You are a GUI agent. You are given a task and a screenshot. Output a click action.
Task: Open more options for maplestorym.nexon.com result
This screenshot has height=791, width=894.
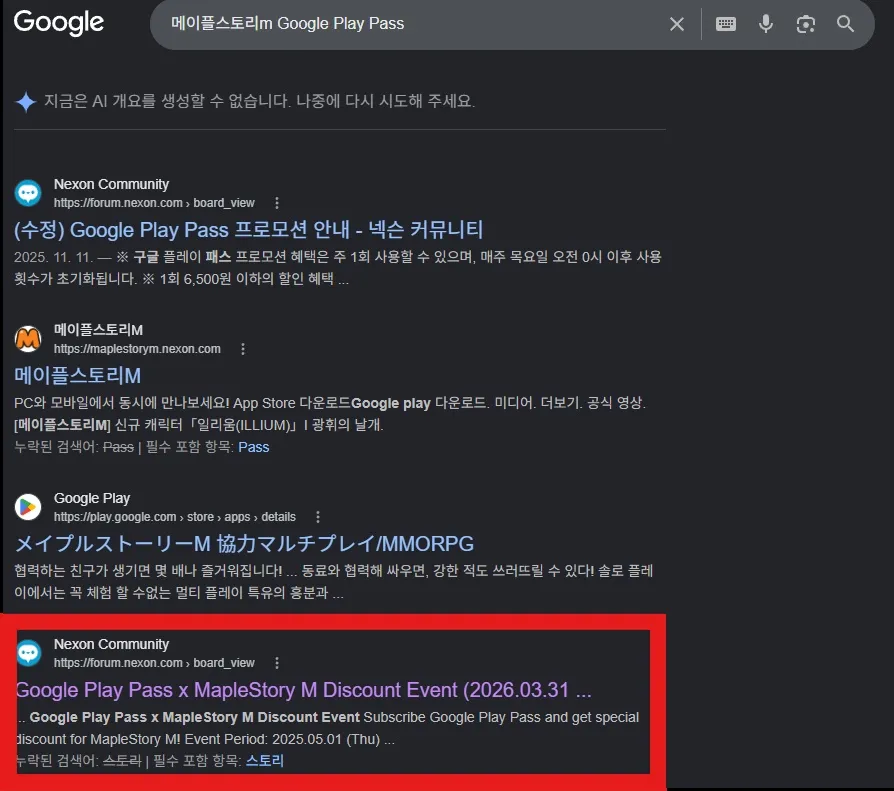[x=243, y=349]
